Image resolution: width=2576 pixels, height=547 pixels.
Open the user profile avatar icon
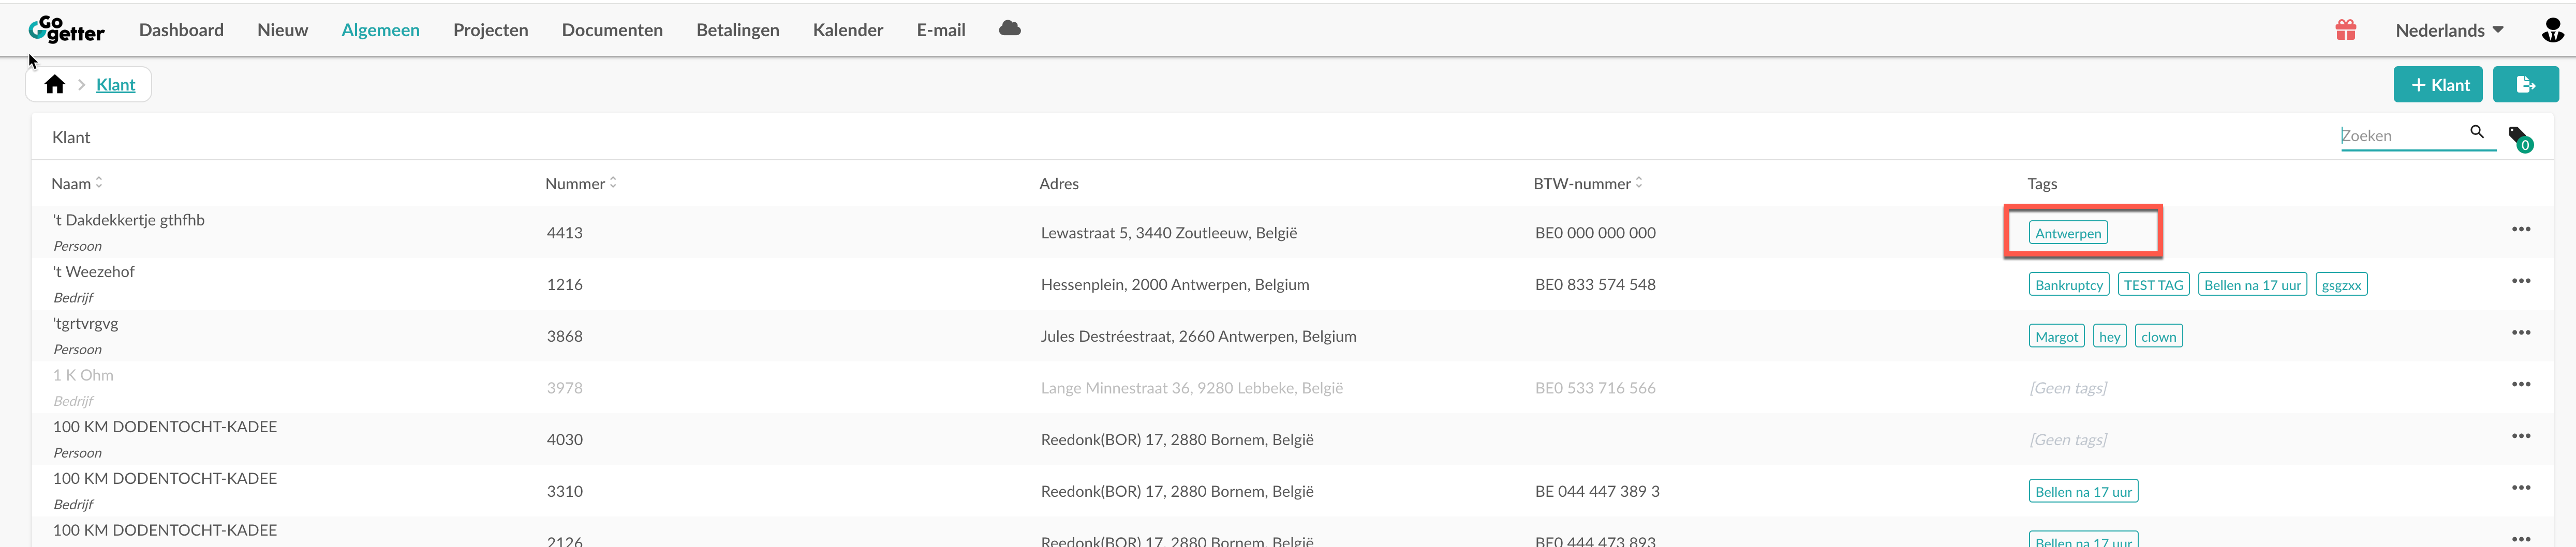click(2552, 30)
